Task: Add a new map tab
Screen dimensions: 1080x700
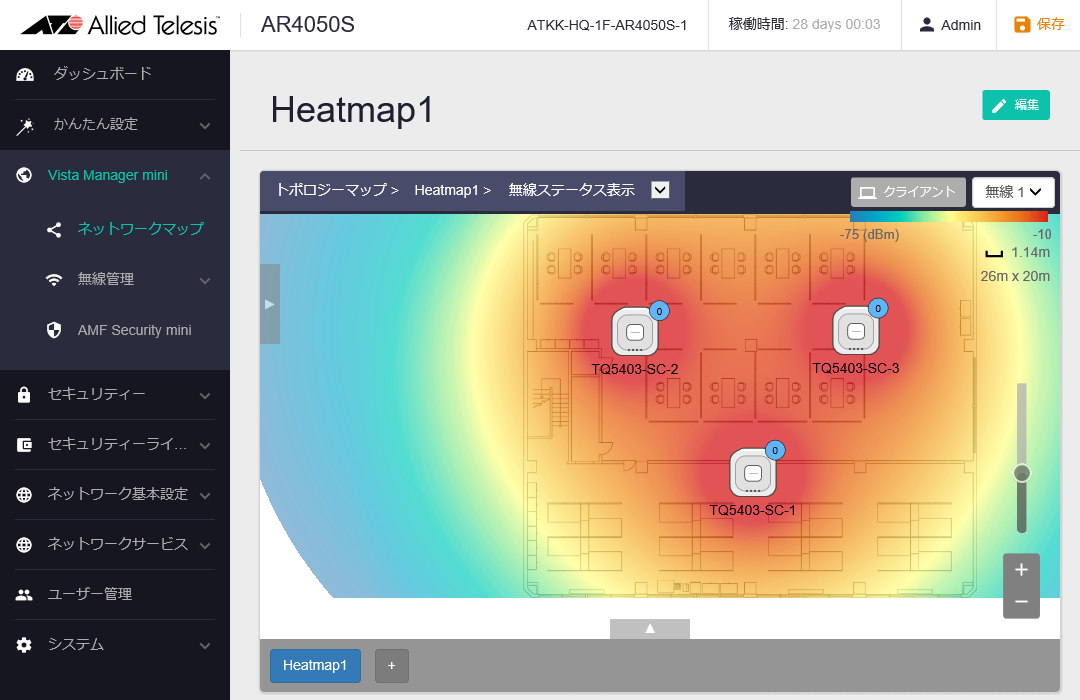Action: click(392, 665)
